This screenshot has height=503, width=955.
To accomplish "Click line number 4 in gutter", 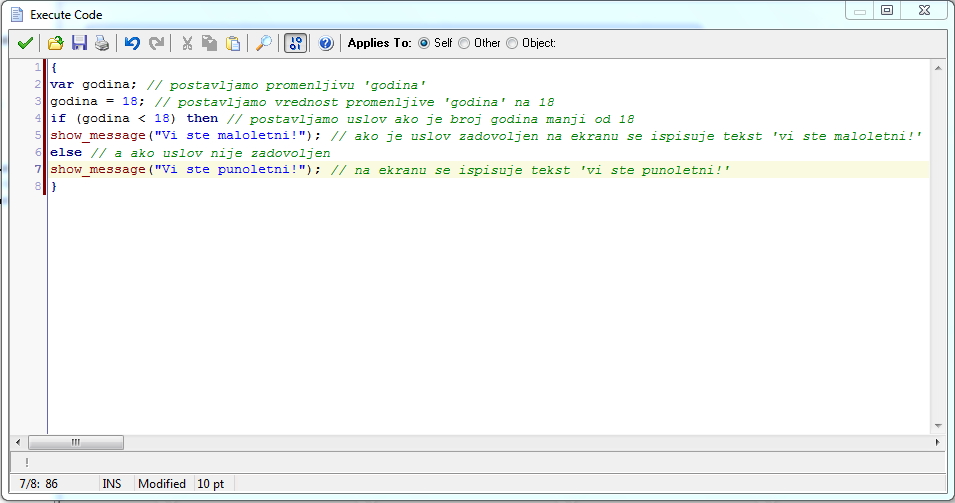I will (x=38, y=118).
